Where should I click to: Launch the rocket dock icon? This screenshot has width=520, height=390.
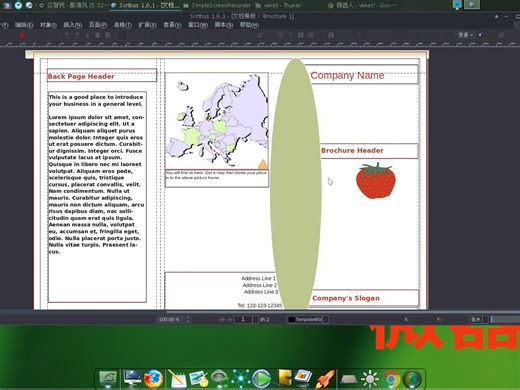pyautogui.click(x=325, y=379)
